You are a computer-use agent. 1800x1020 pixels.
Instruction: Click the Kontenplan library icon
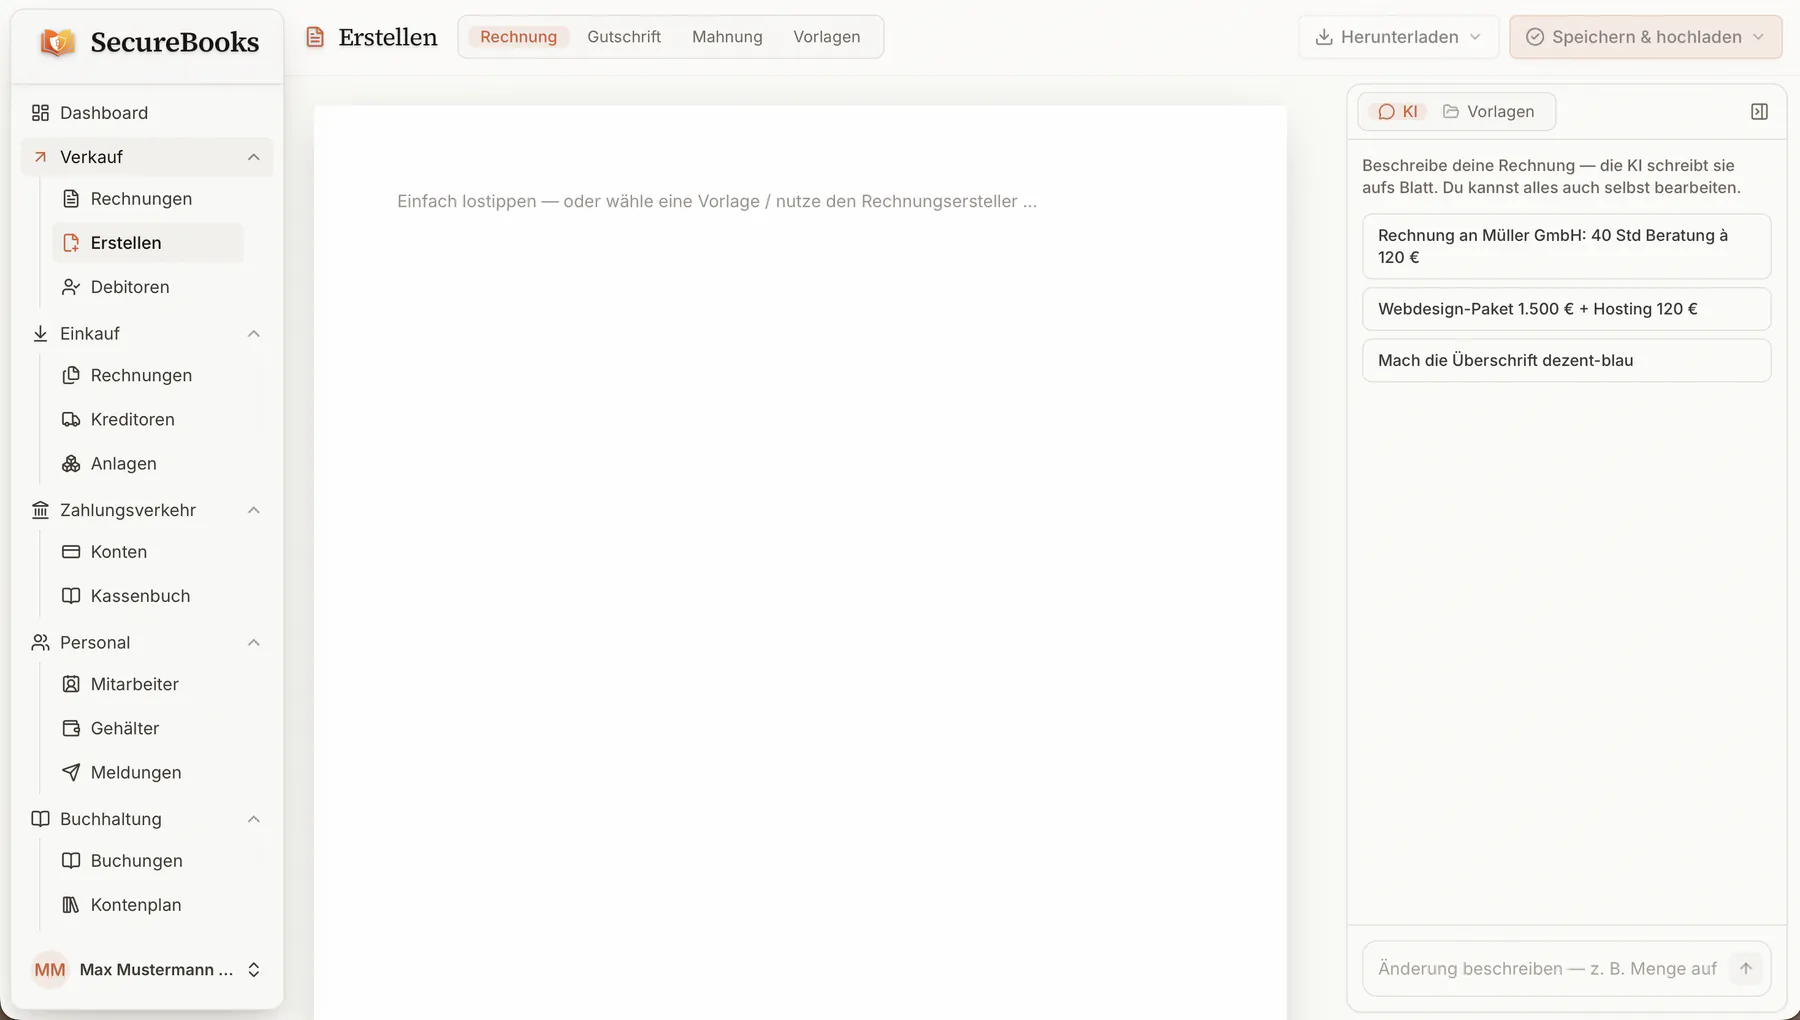pos(71,905)
